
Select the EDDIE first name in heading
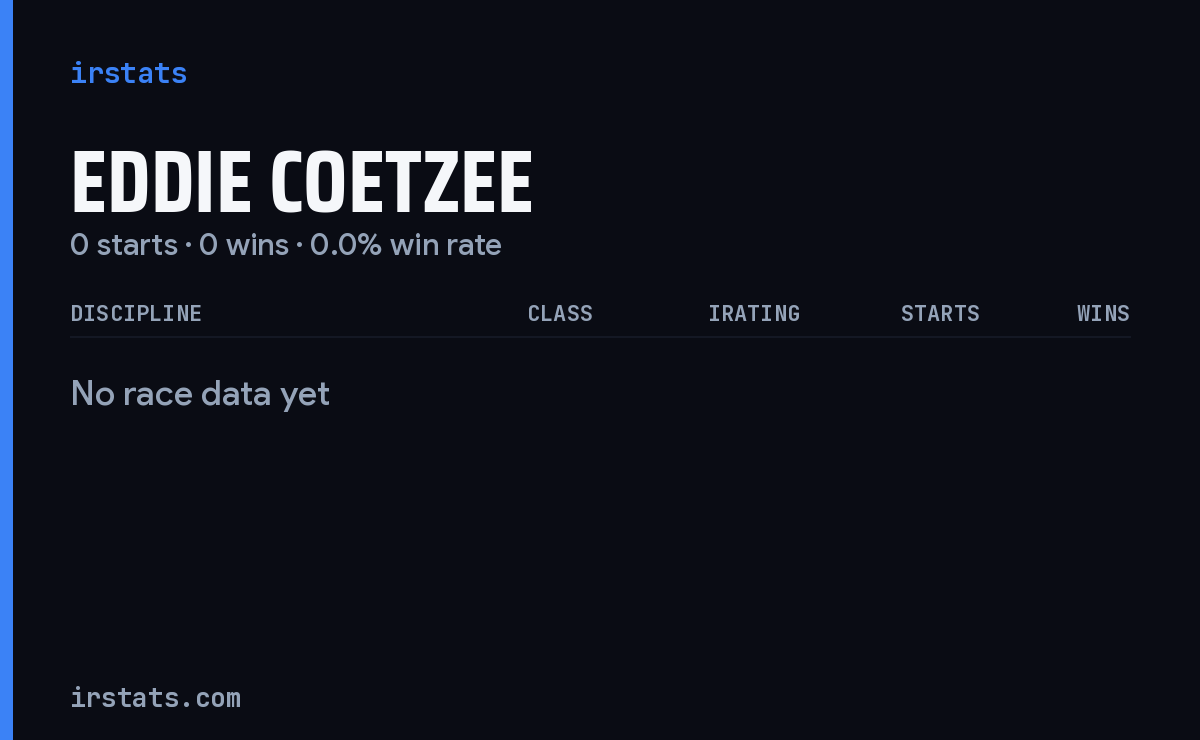[x=161, y=183]
